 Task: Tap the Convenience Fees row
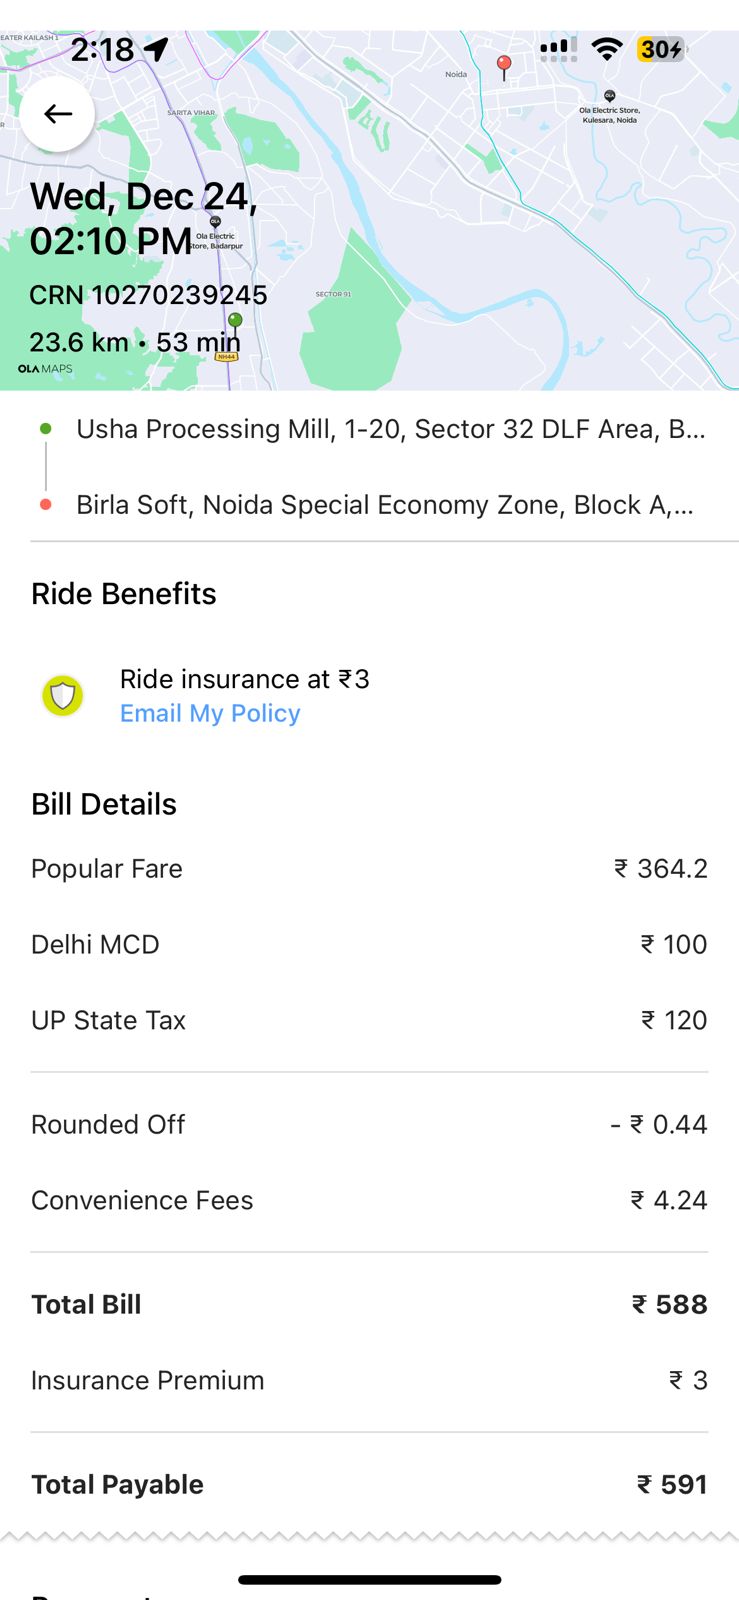pos(369,1200)
